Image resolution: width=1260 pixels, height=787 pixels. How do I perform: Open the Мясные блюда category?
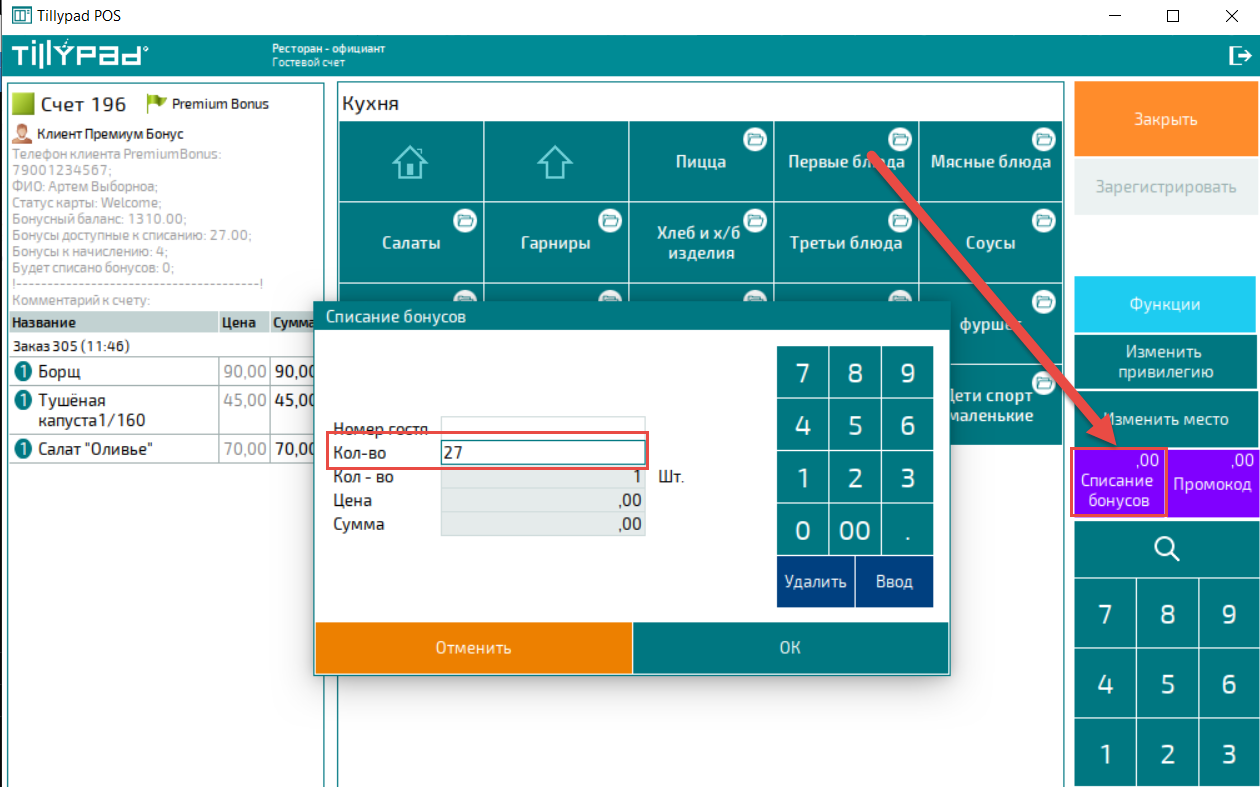(990, 162)
